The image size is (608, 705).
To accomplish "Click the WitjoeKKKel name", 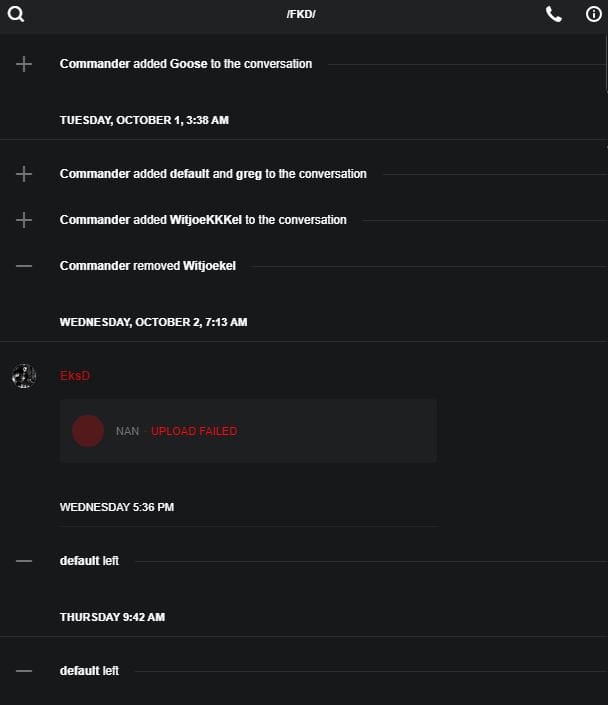I will (x=208, y=220).
